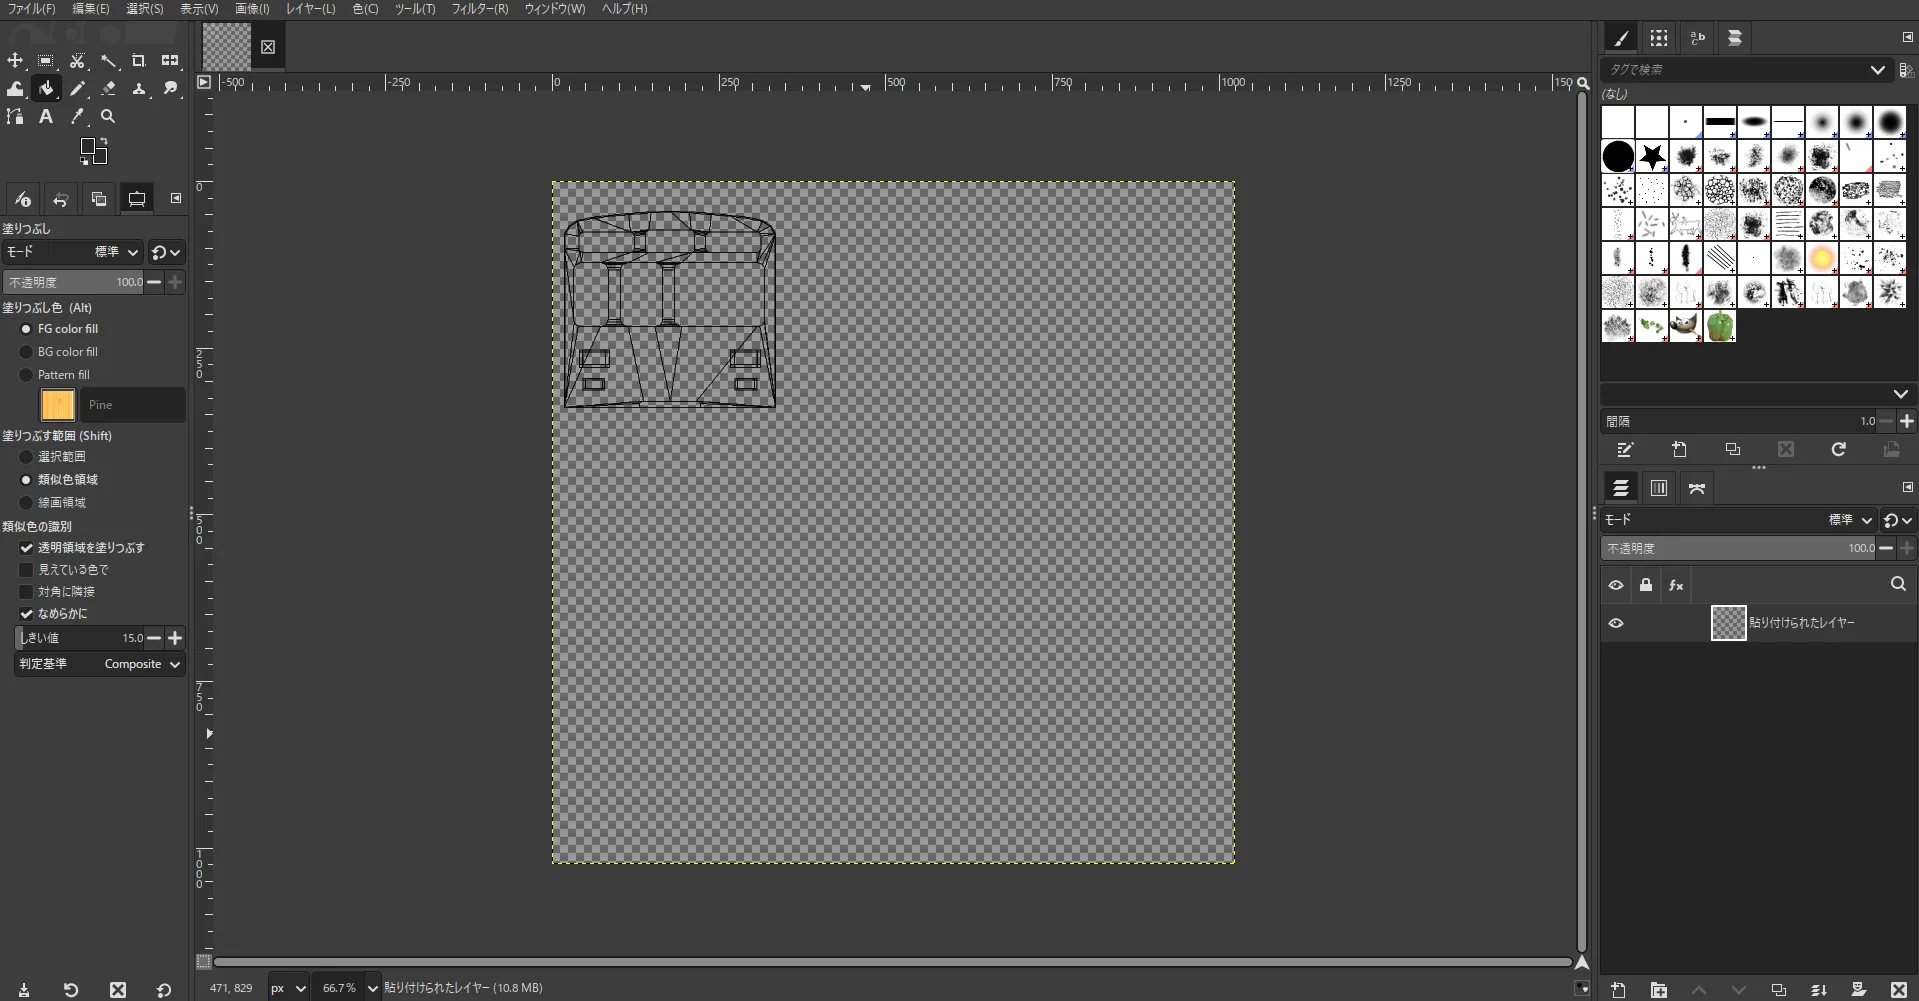1919x1001 pixels.
Task: Enable the 見えている色で option
Action: coord(26,569)
